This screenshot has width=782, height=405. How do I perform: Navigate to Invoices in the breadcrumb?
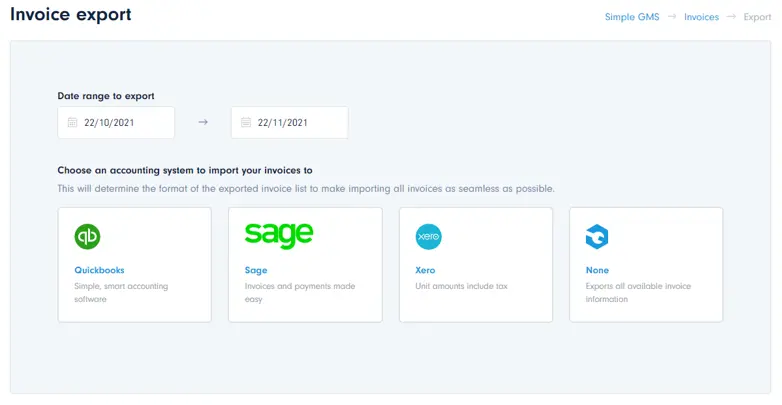coord(701,17)
